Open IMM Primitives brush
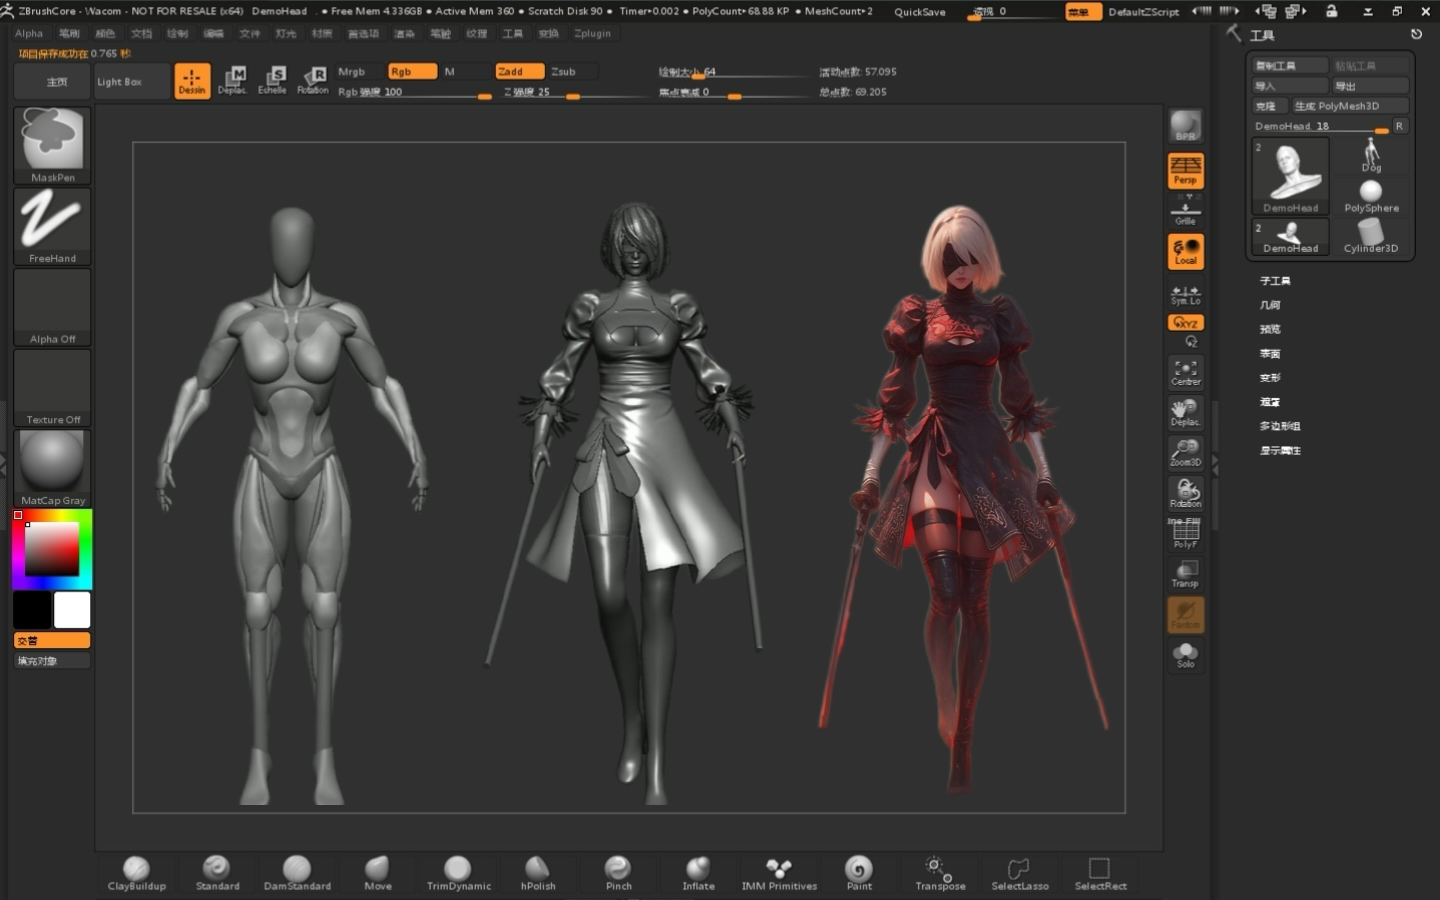Screen dimensions: 1440x900 pyautogui.click(x=779, y=873)
